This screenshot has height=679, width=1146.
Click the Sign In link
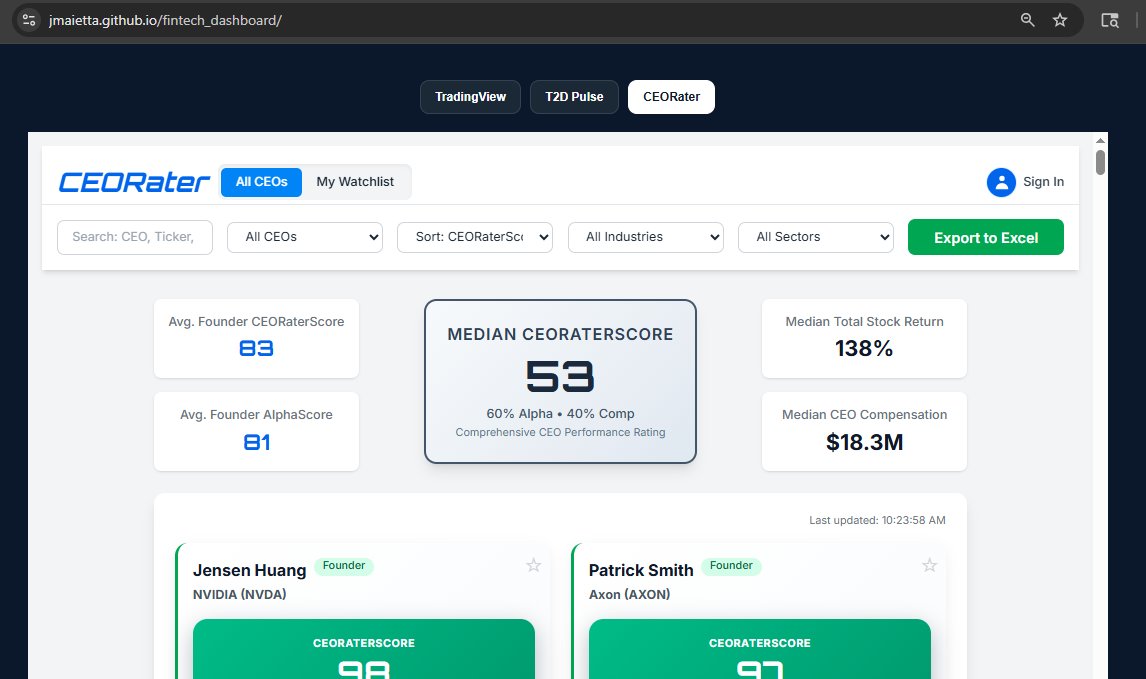pyautogui.click(x=1043, y=182)
